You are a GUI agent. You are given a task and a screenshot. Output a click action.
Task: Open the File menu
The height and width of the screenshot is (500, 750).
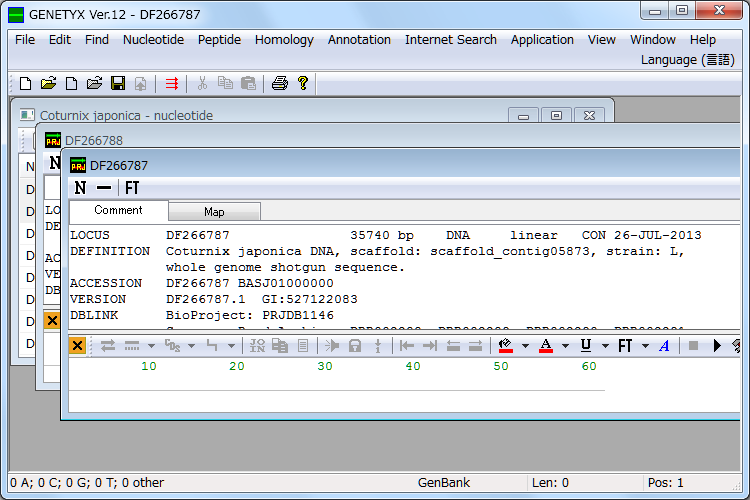pyautogui.click(x=25, y=40)
